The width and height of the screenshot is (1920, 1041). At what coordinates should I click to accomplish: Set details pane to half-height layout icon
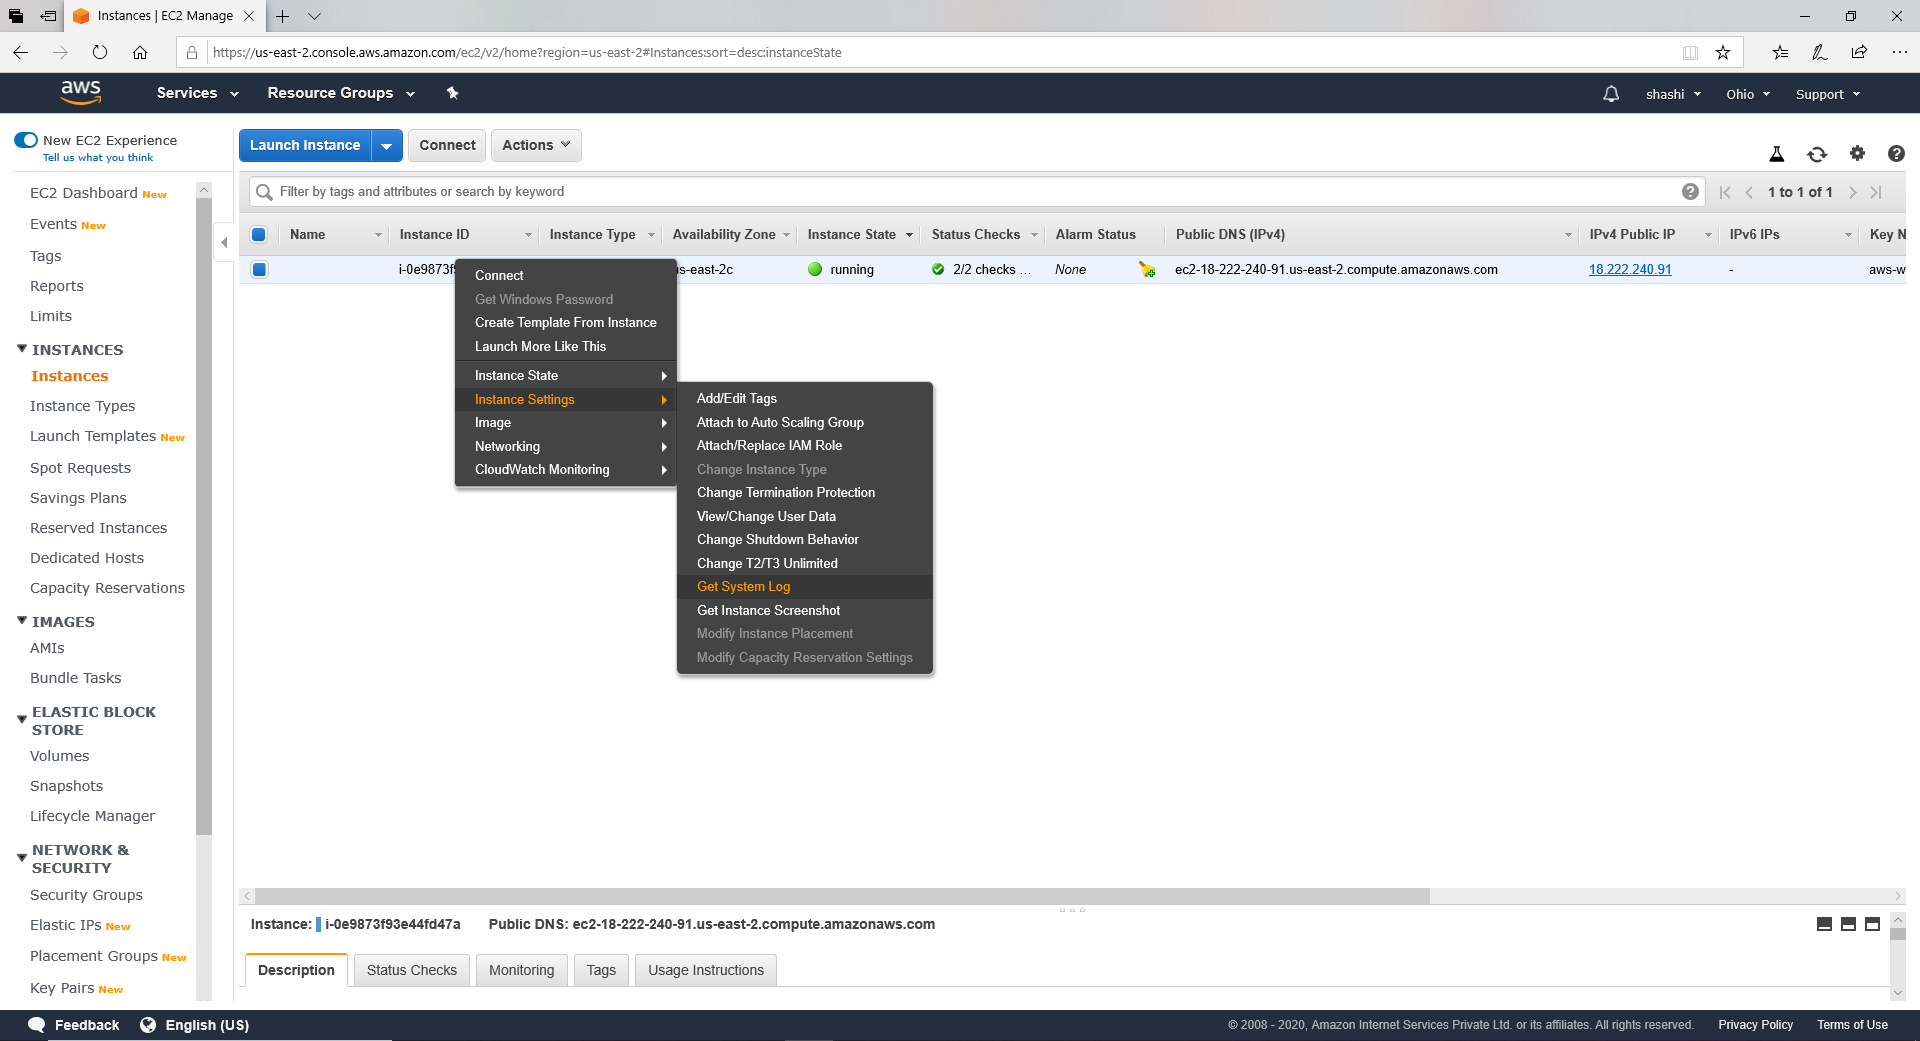pyautogui.click(x=1848, y=924)
